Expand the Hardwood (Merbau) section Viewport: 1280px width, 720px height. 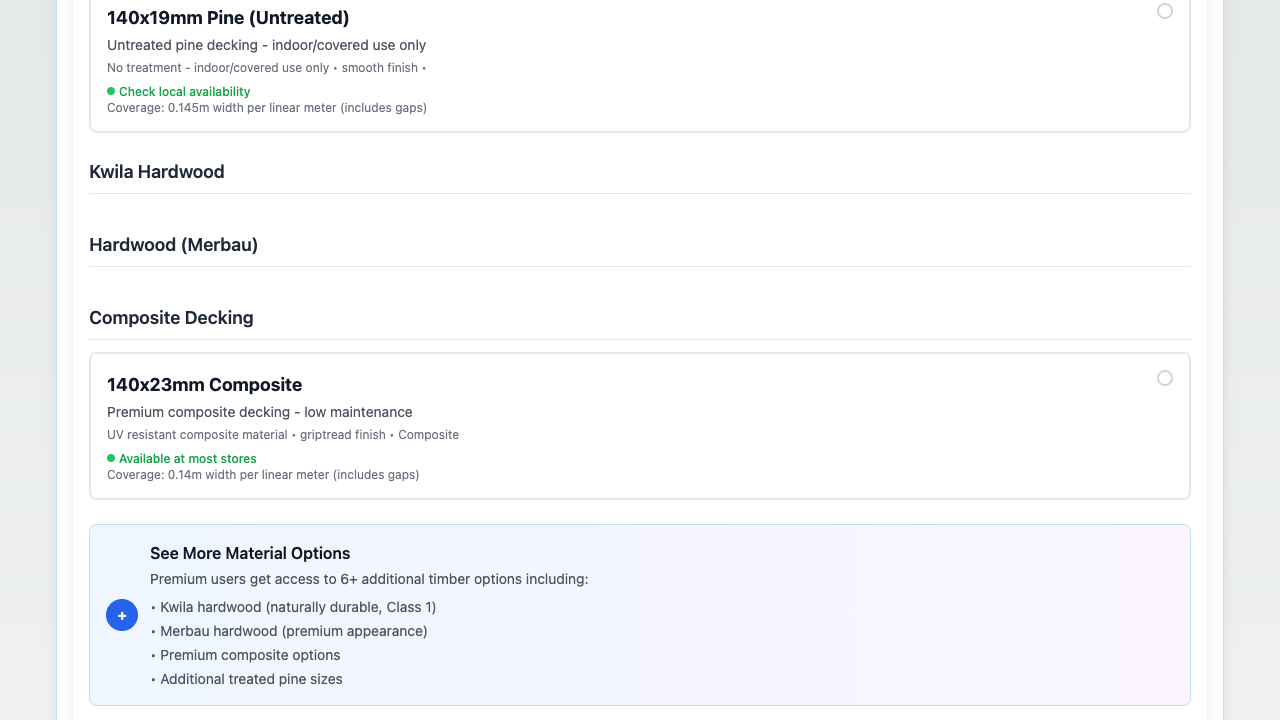point(174,245)
